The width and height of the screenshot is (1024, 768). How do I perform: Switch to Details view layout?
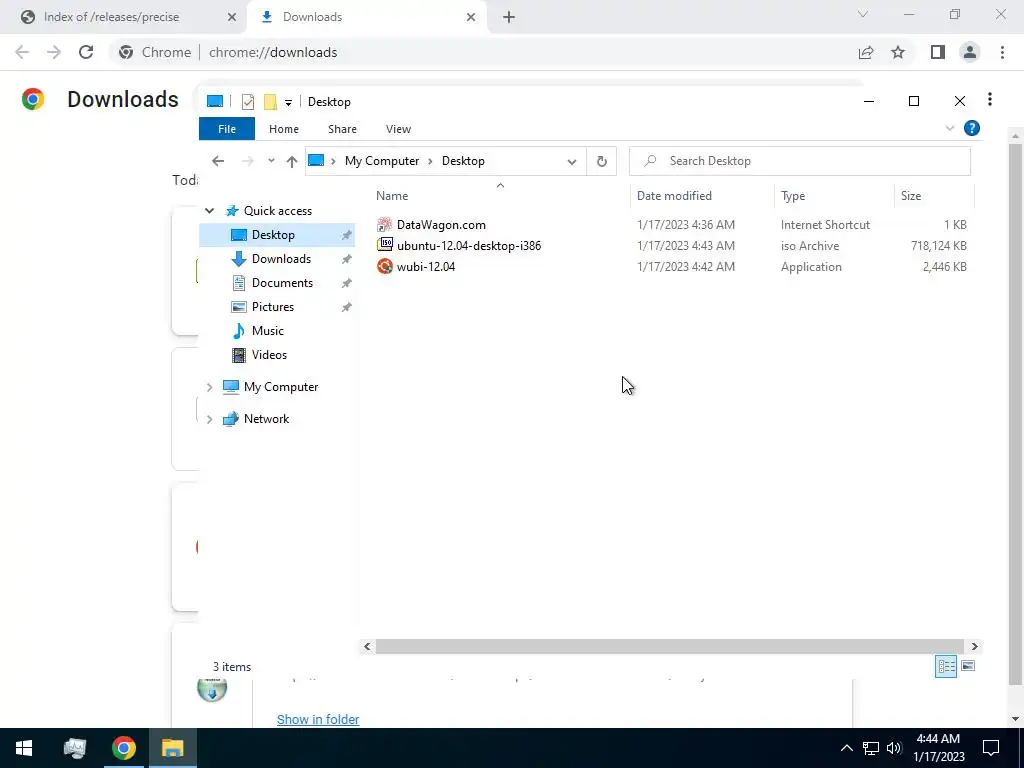pos(946,666)
